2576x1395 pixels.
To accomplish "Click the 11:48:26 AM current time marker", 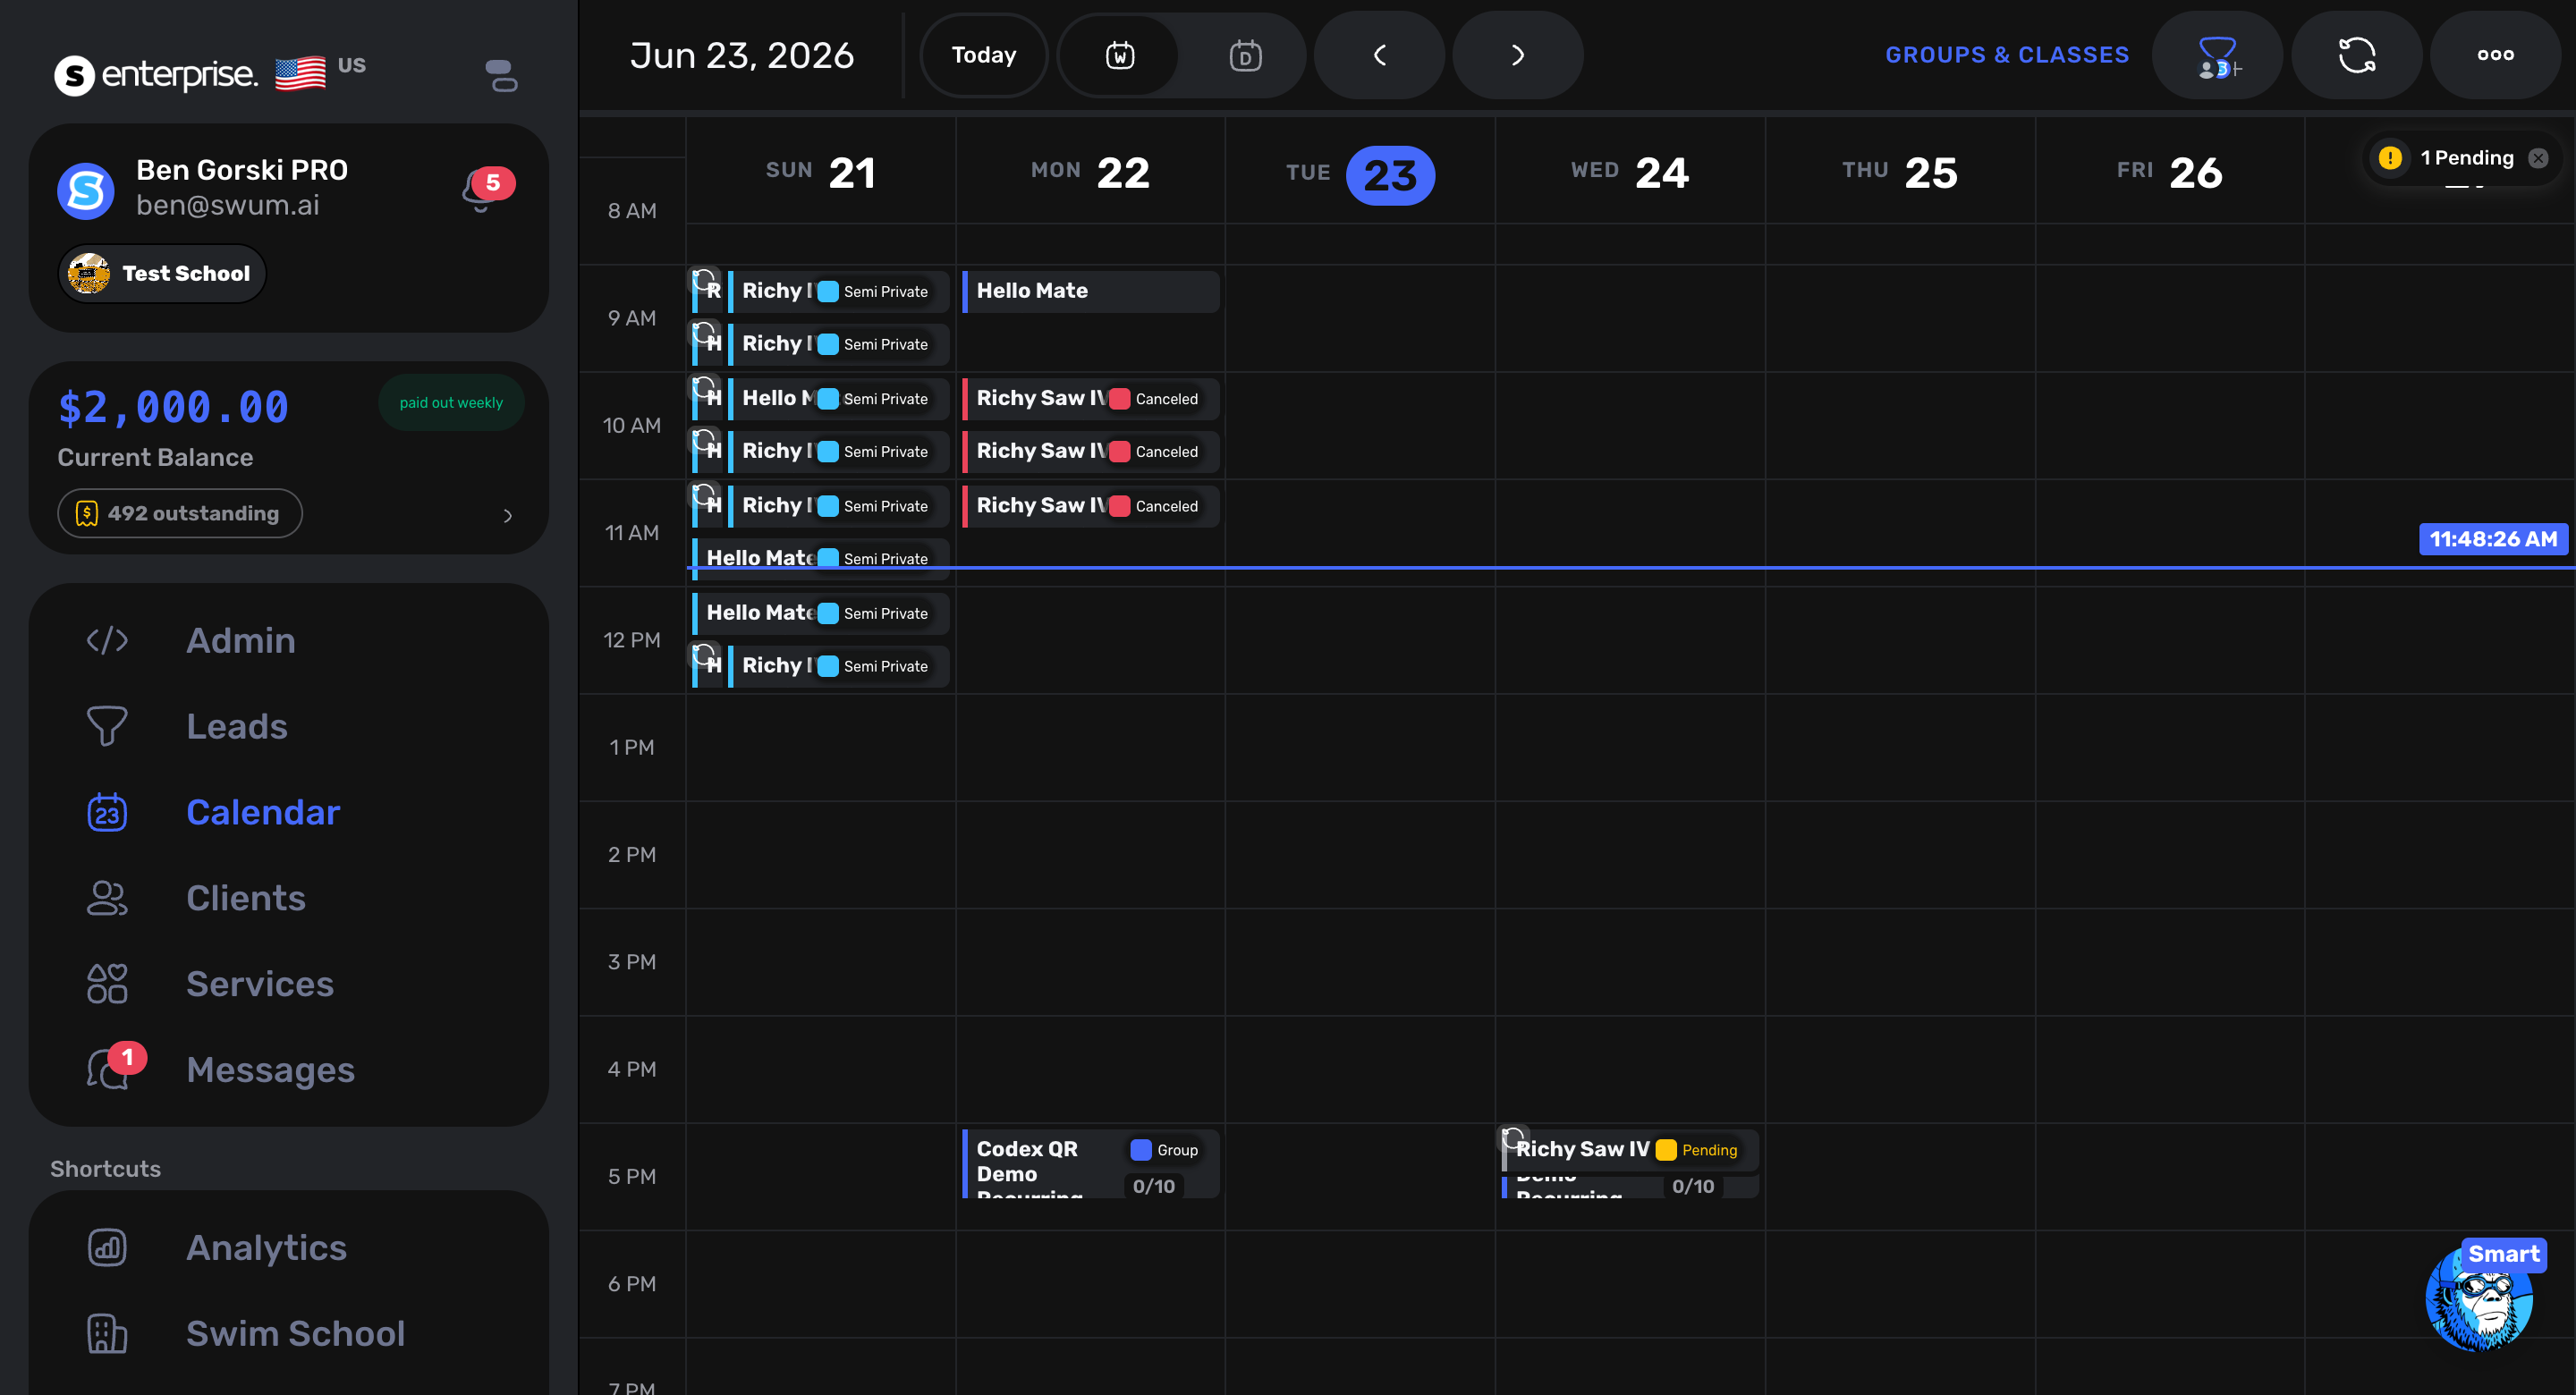I will click(x=2492, y=539).
